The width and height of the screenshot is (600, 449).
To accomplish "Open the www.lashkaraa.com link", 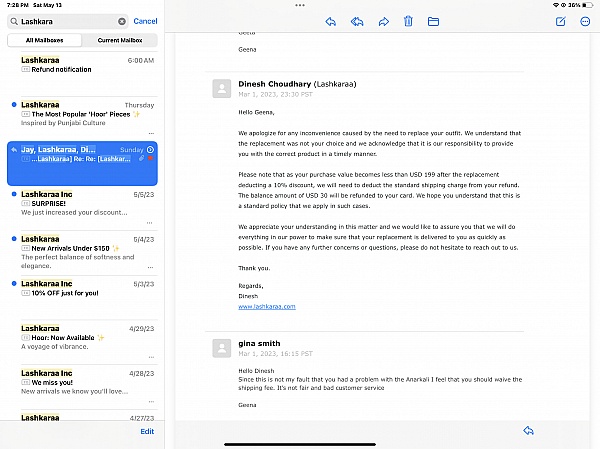I will pos(266,306).
